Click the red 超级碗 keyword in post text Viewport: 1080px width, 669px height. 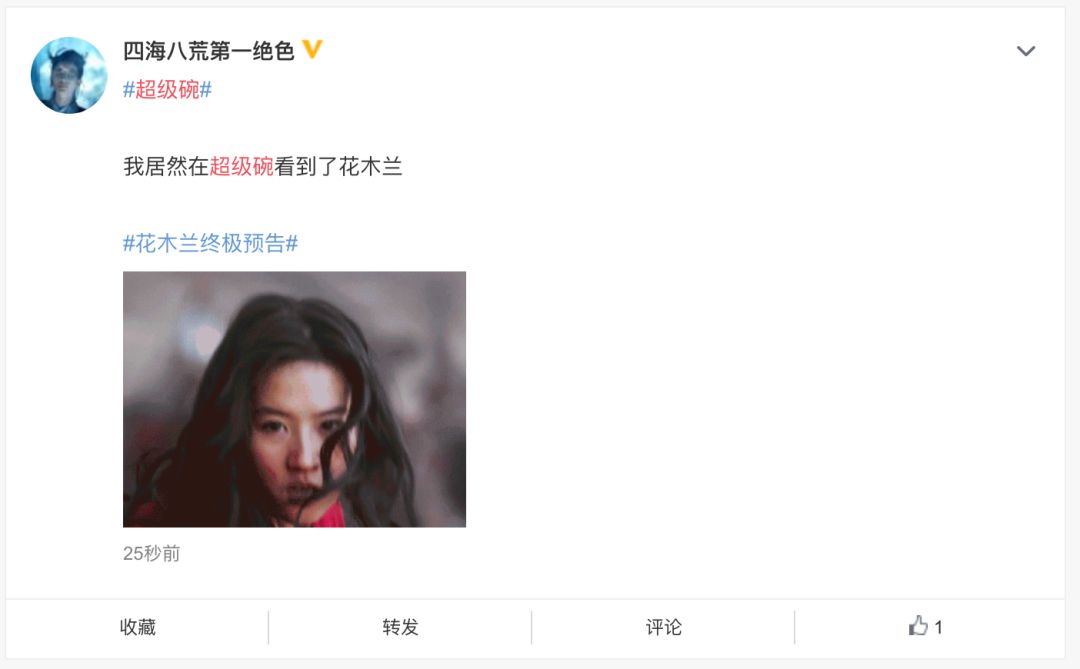242,167
